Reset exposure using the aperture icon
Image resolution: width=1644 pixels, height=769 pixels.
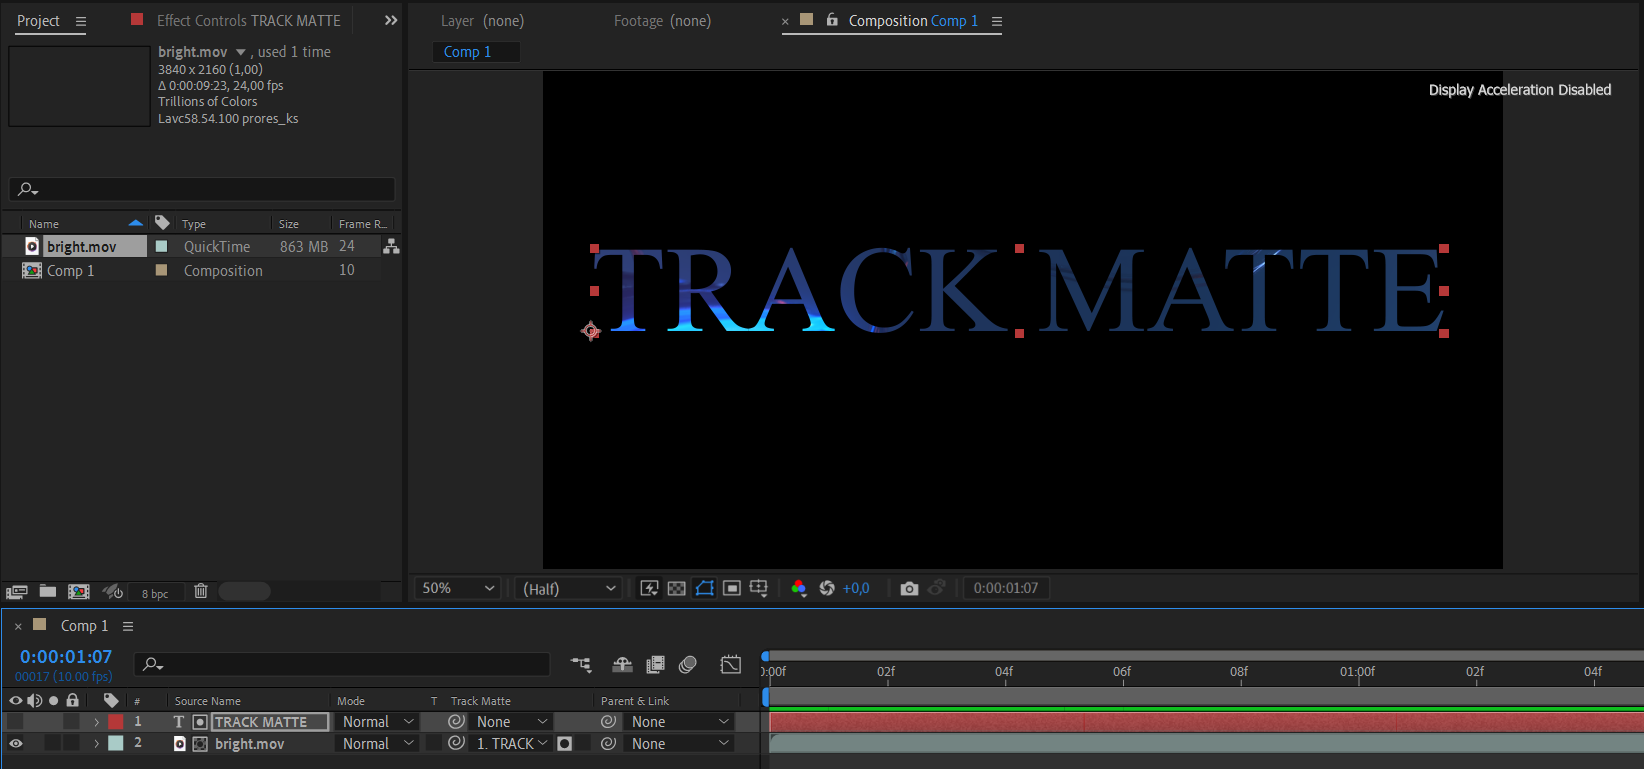coord(827,589)
